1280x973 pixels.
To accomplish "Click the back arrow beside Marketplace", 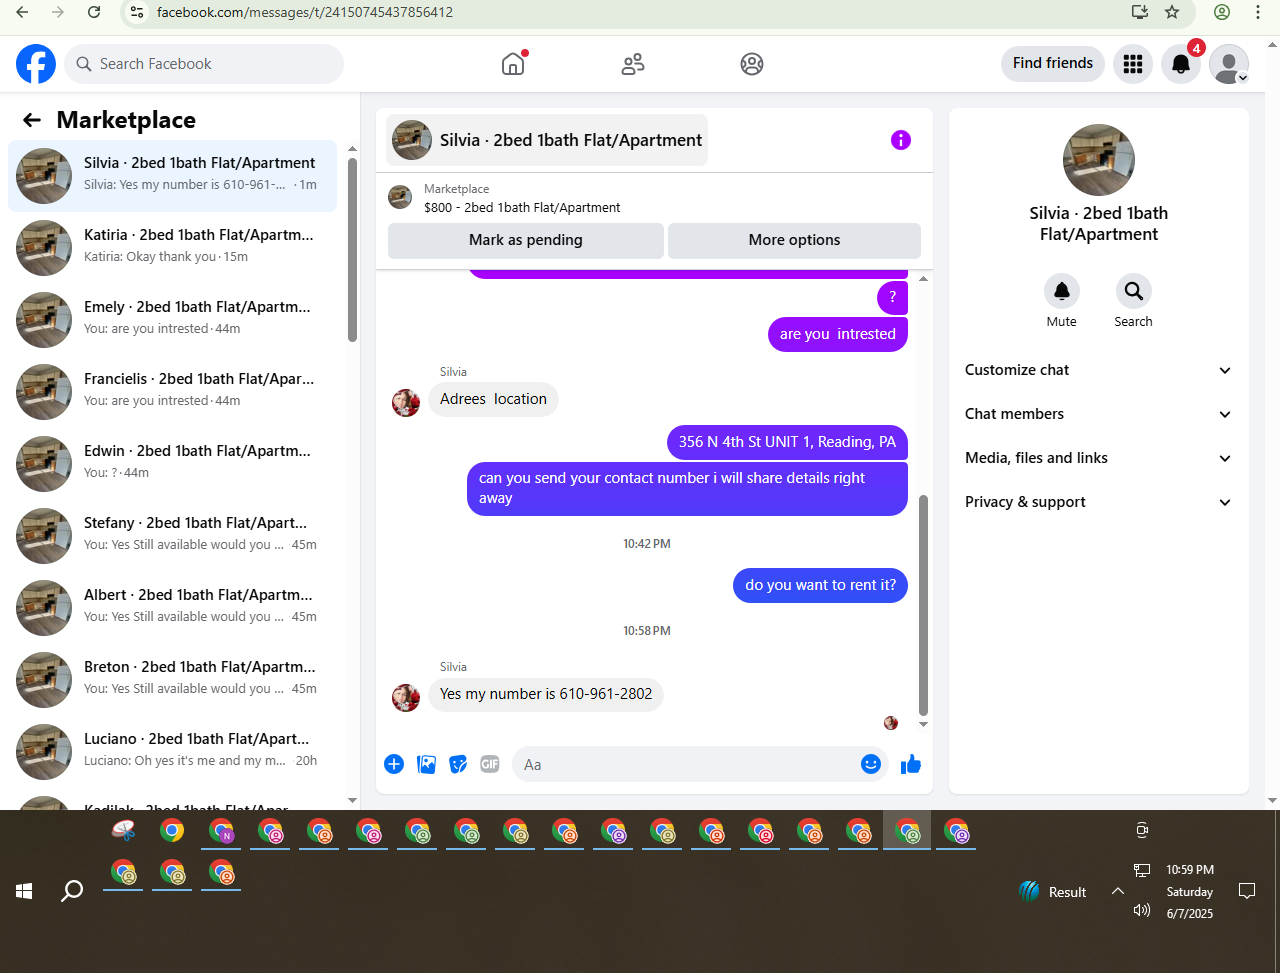I will (32, 120).
